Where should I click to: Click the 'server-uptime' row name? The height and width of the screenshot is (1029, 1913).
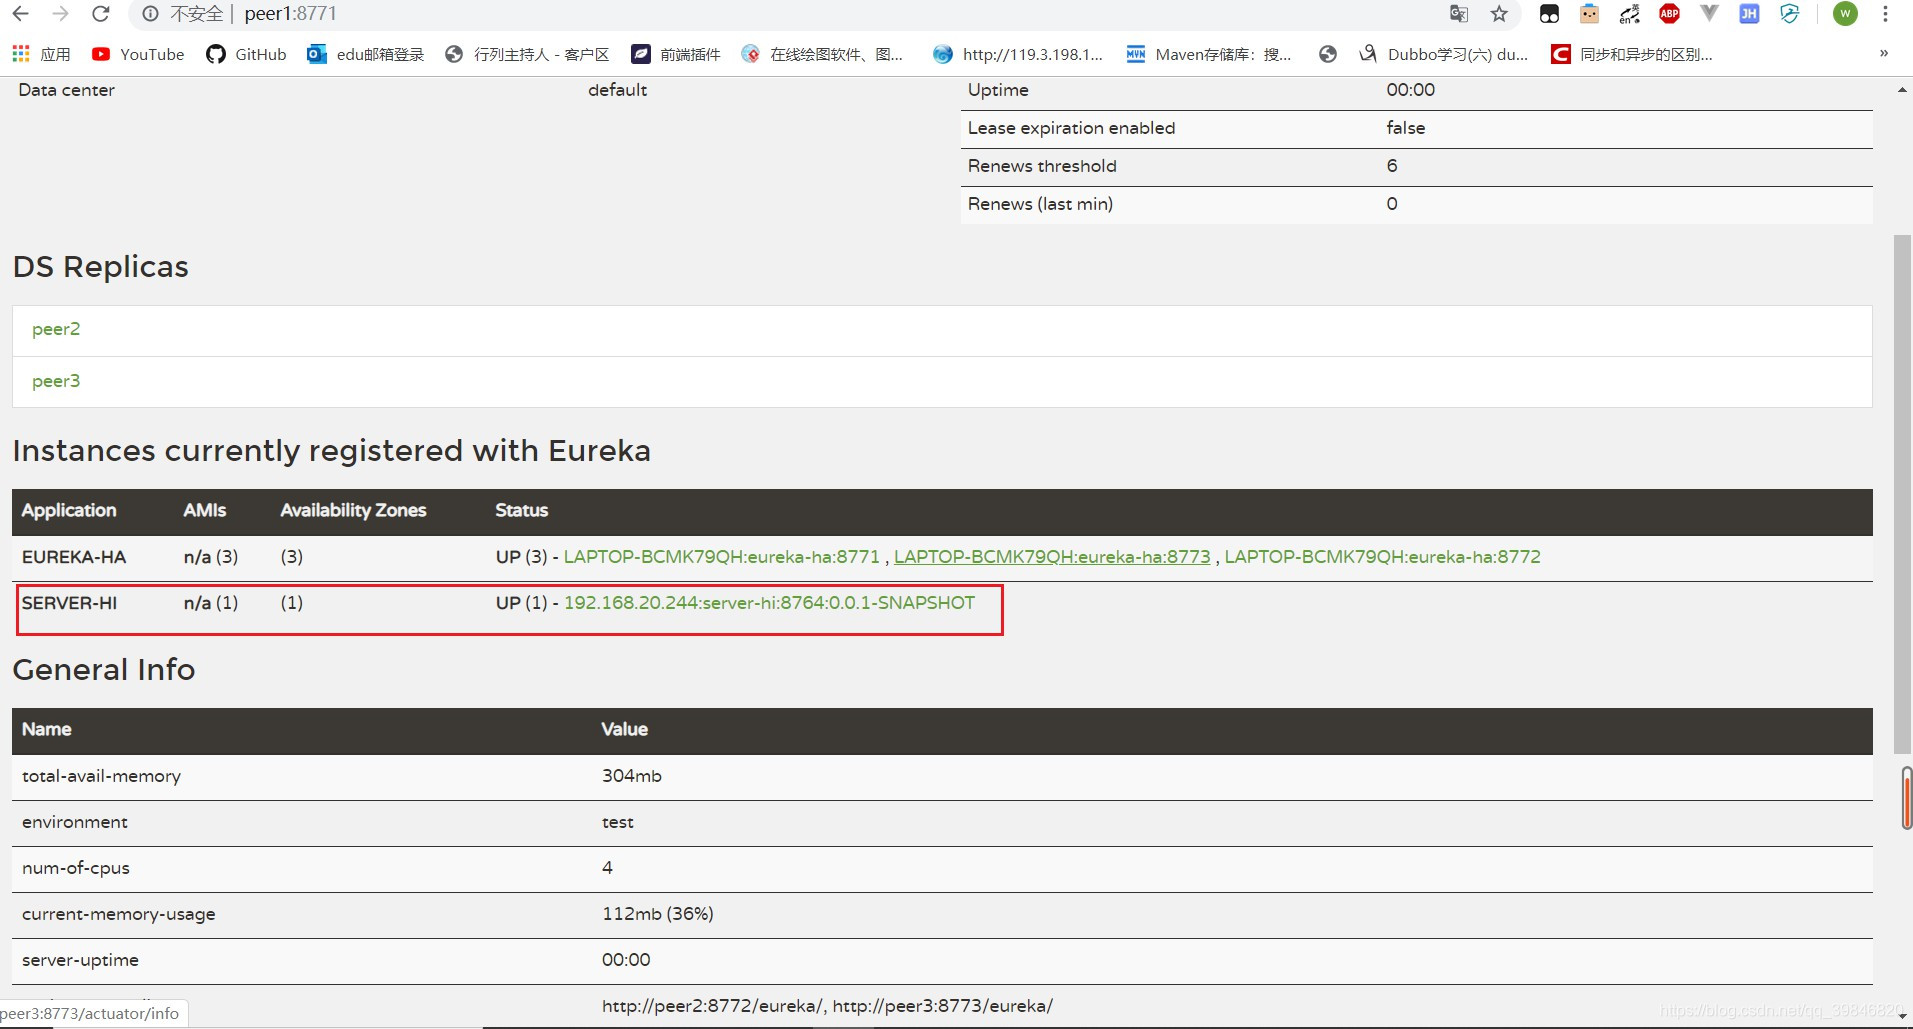click(x=80, y=960)
